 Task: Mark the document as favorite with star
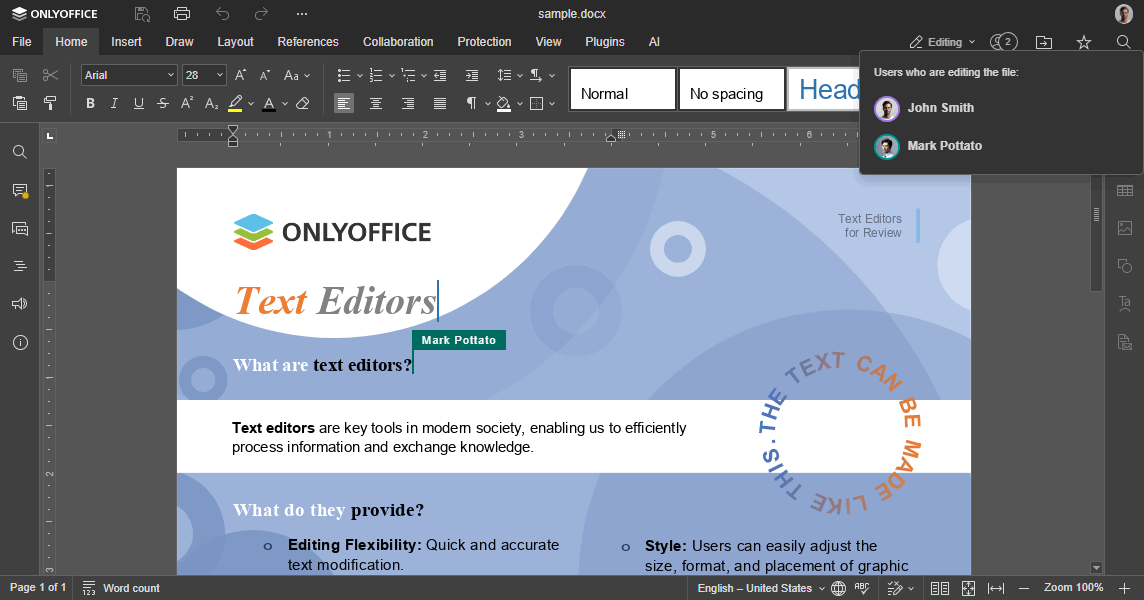(1084, 42)
